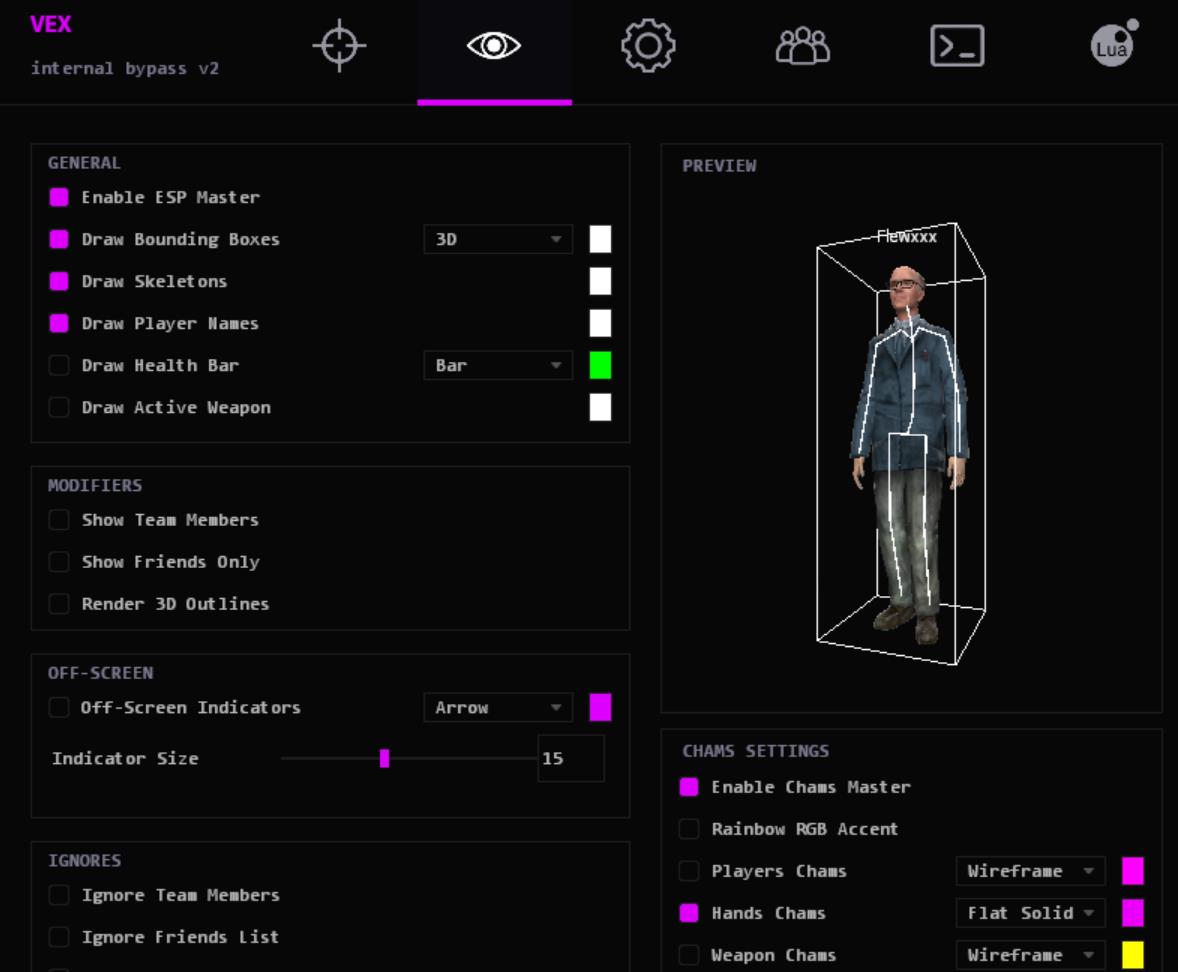Open Hands Chams Flat Solid dropdown
1178x972 pixels.
pos(1031,913)
